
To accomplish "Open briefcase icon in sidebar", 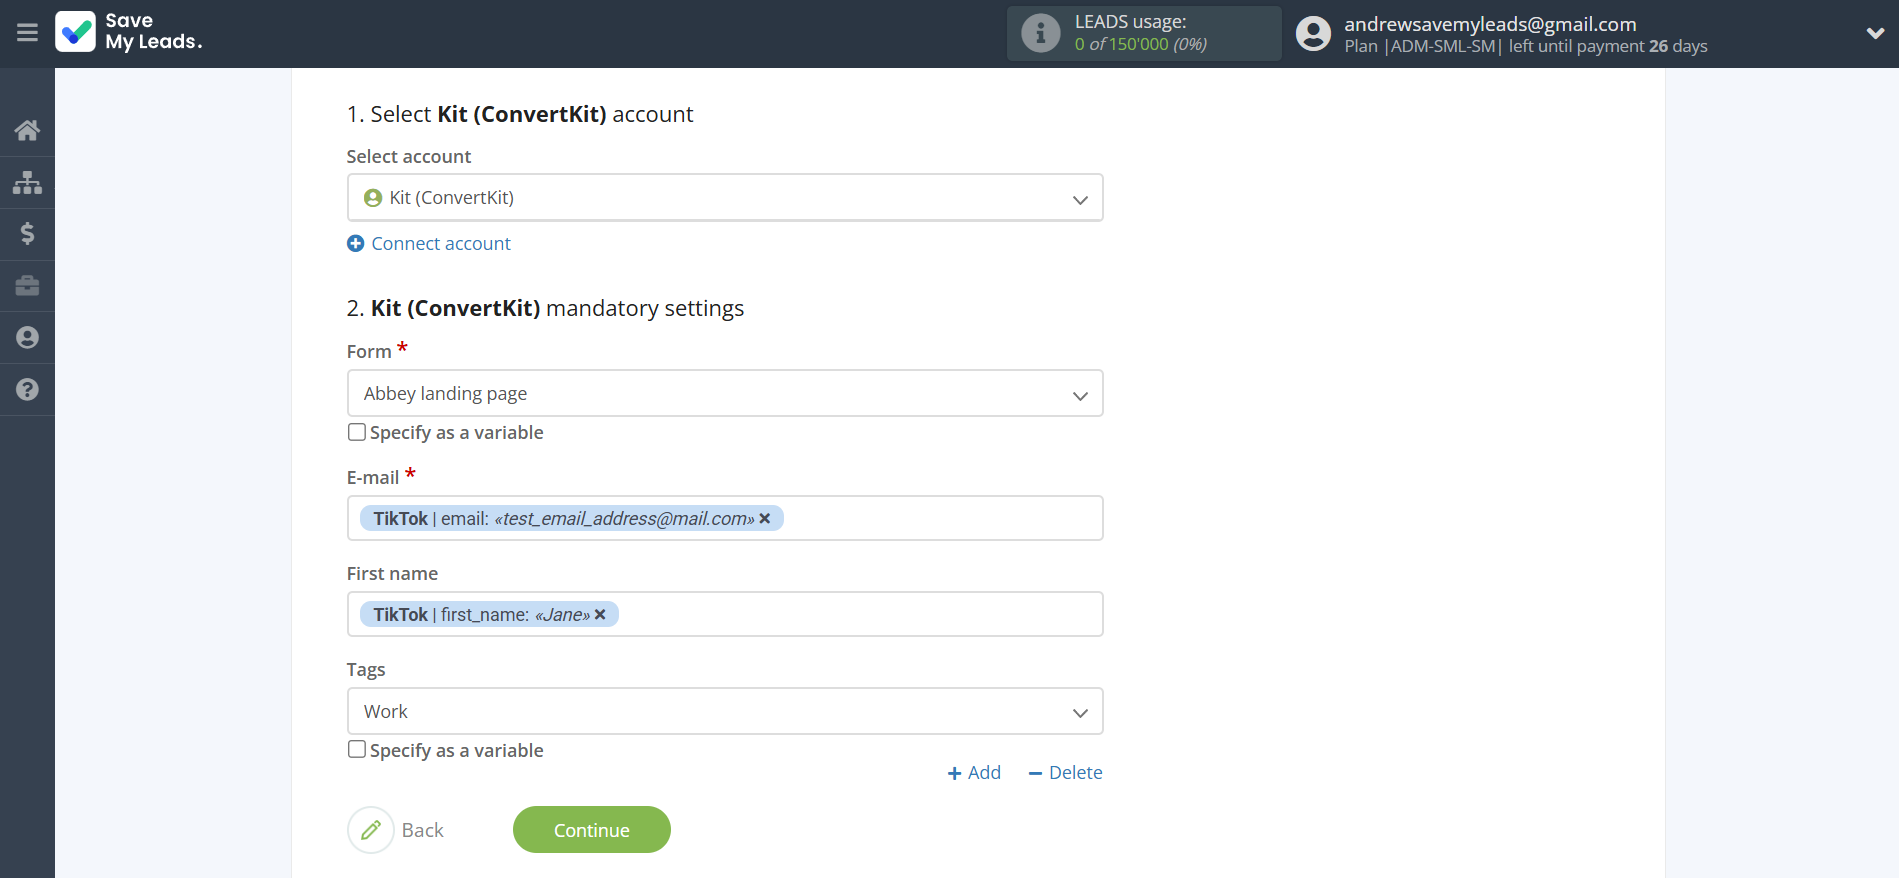I will (x=27, y=286).
